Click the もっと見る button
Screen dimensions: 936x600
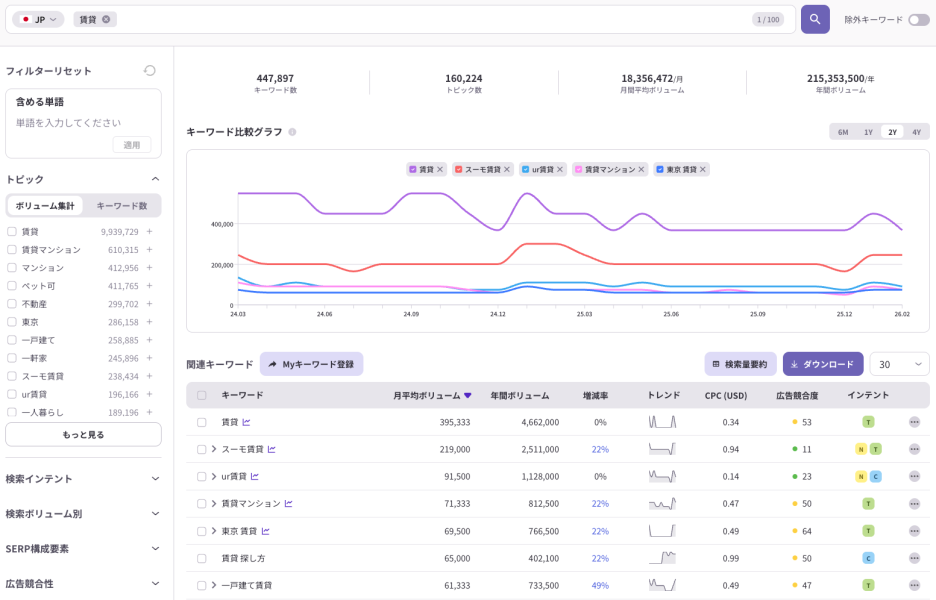(83, 434)
